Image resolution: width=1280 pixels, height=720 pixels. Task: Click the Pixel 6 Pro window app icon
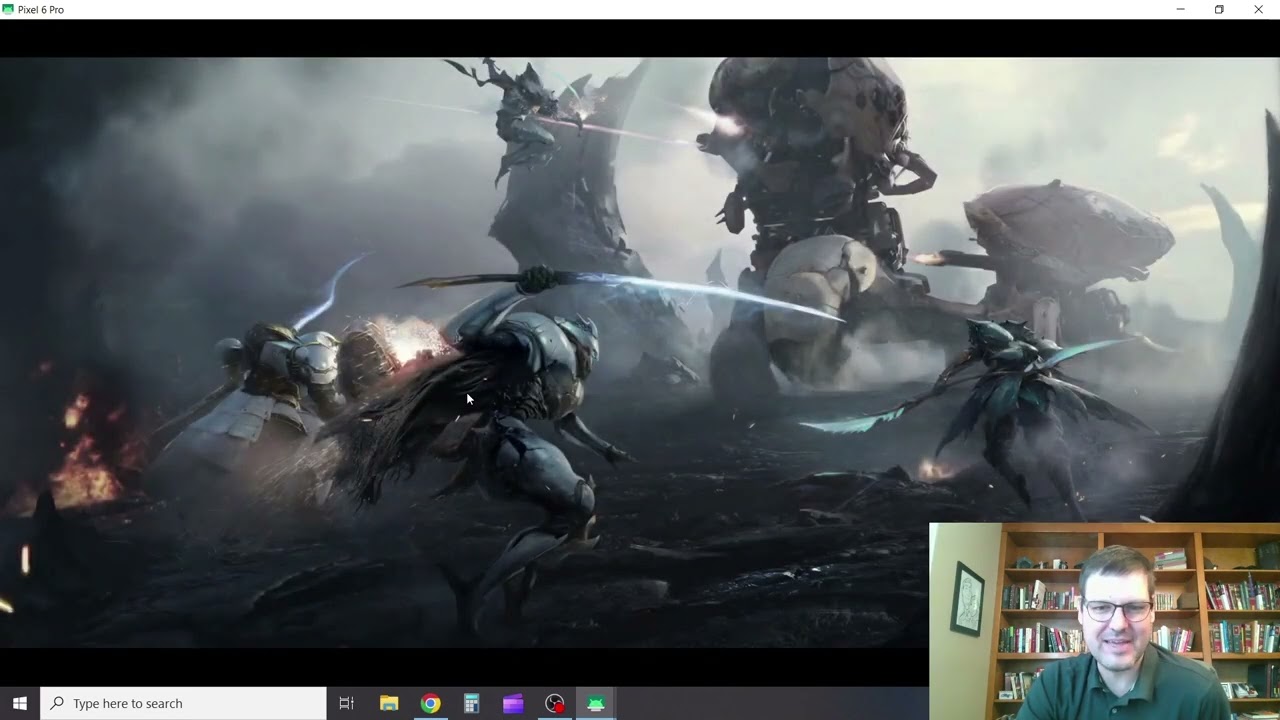click(9, 9)
